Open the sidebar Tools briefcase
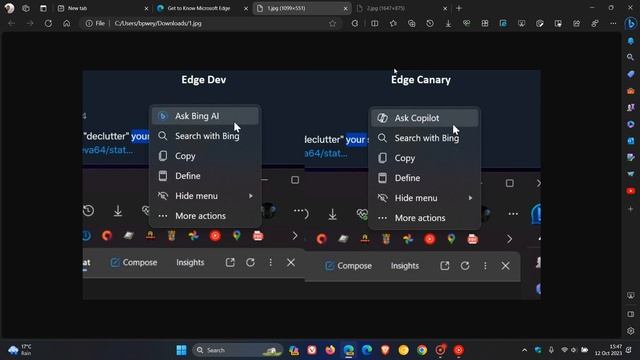The height and width of the screenshot is (360, 640). click(631, 91)
